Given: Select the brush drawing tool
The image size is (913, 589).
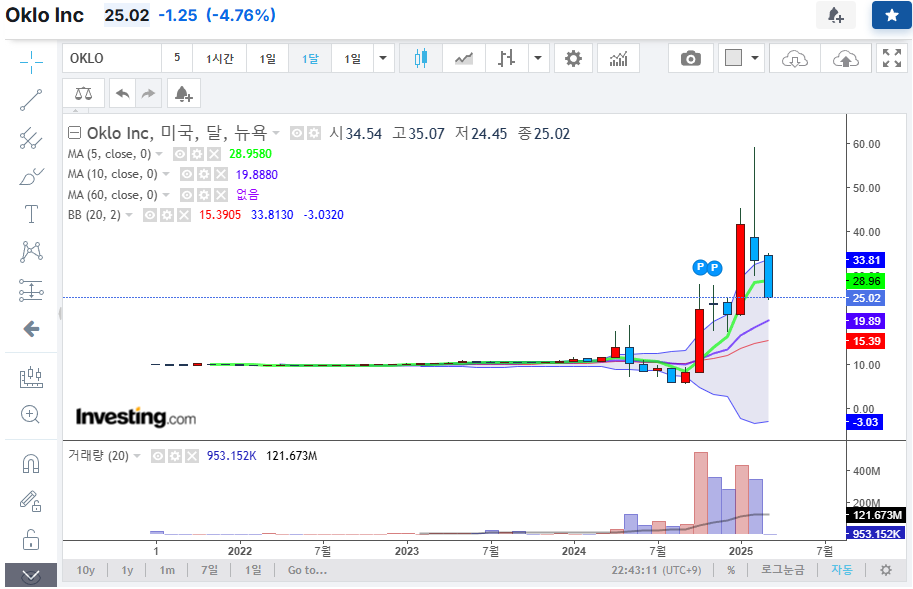Looking at the screenshot, I should 31,176.
